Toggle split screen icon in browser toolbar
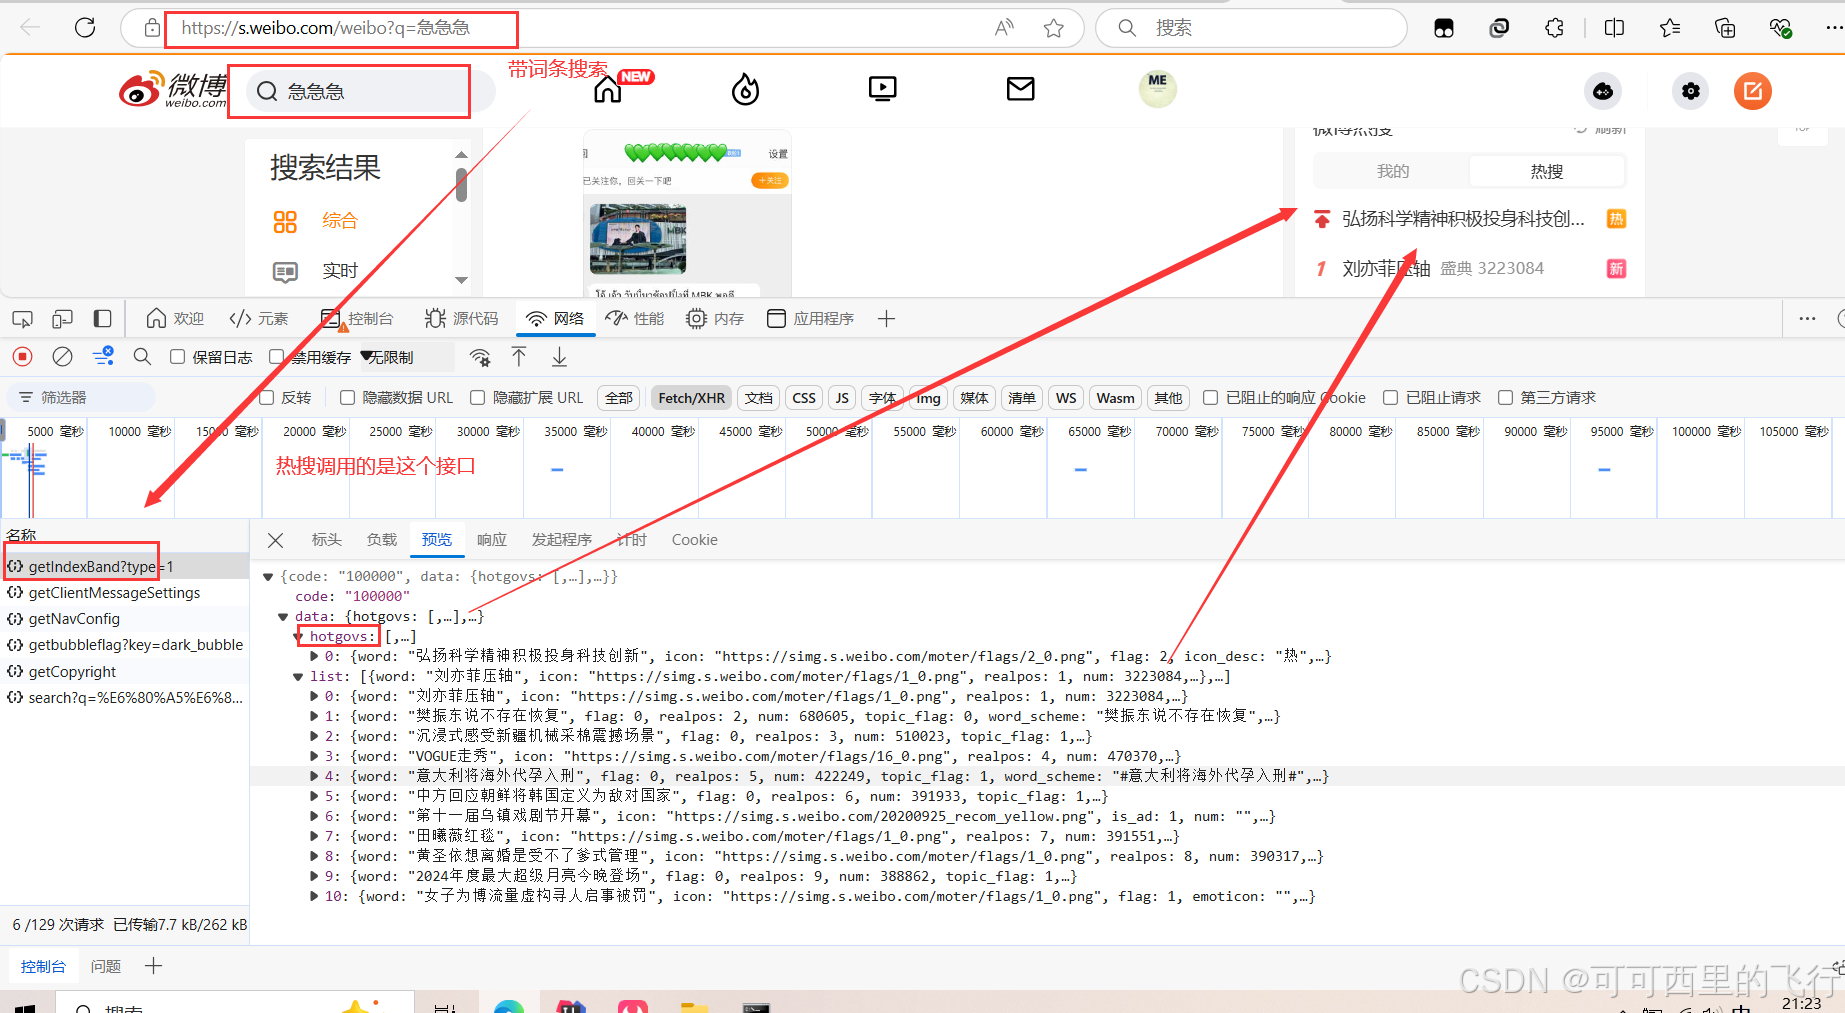This screenshot has height=1013, width=1845. coord(1614,28)
